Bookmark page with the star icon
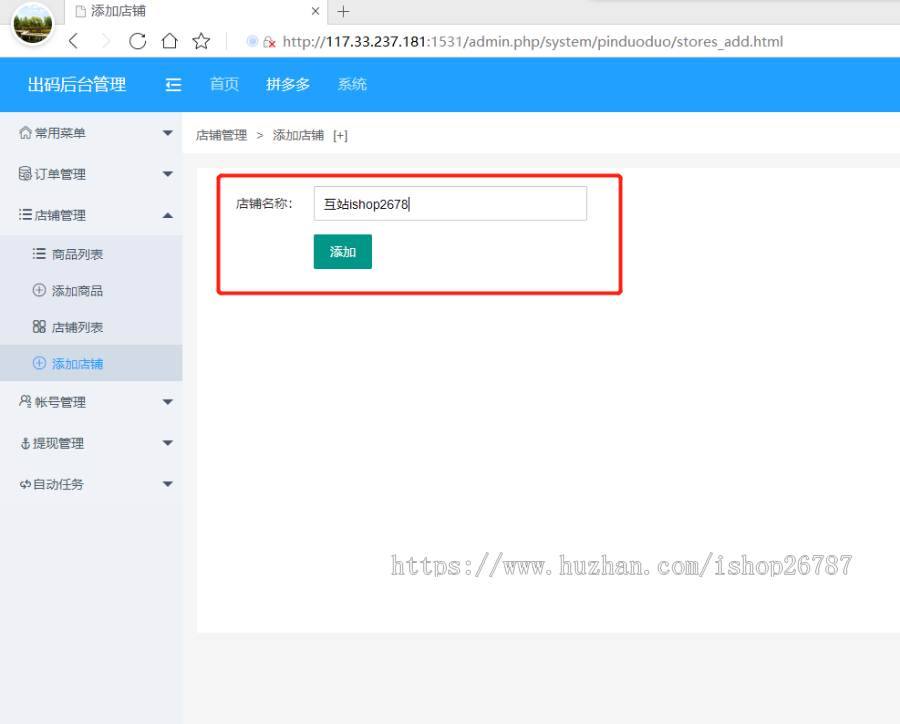 pyautogui.click(x=201, y=41)
